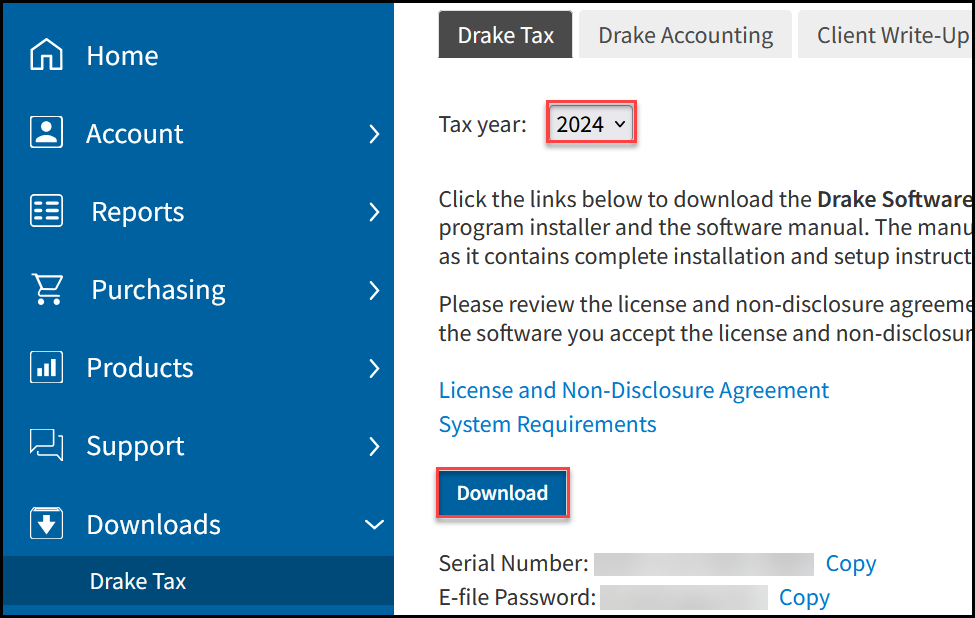Open the Reports sidebar menu label
975x618 pixels.
pyautogui.click(x=137, y=212)
